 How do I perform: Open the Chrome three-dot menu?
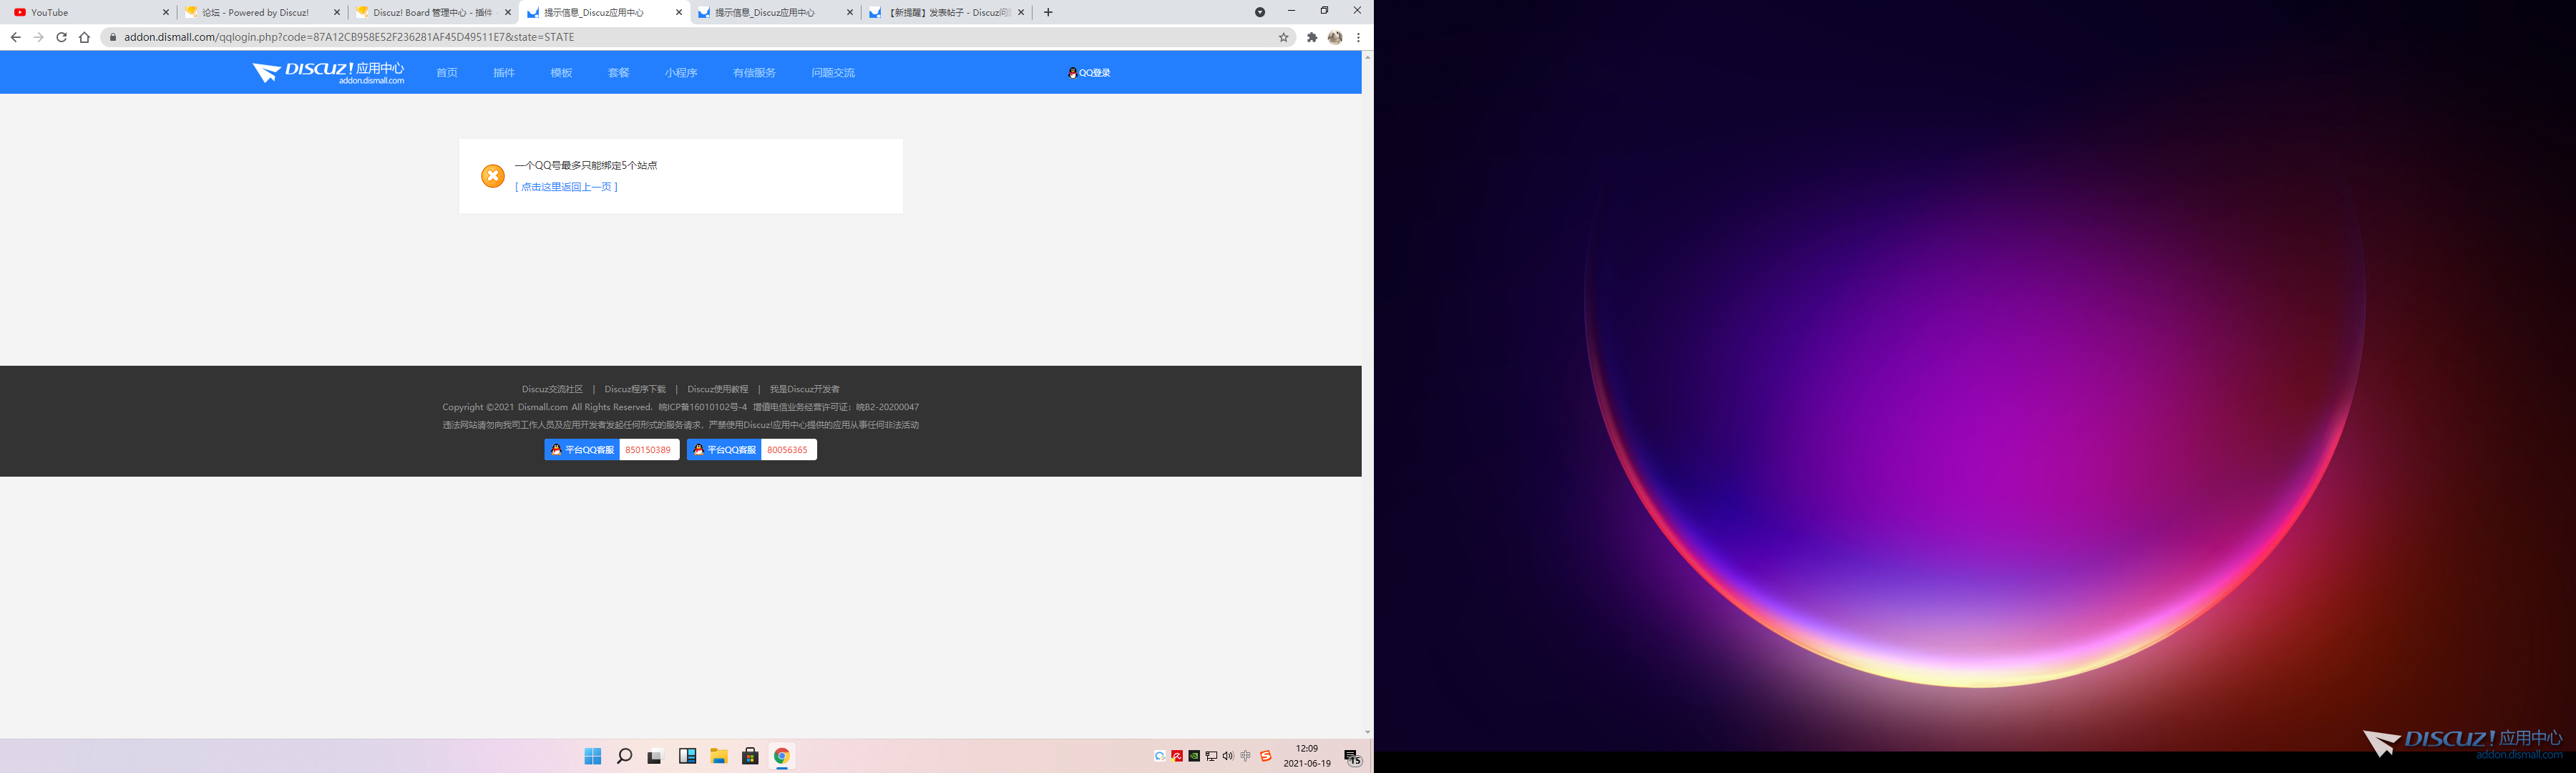click(x=1358, y=37)
